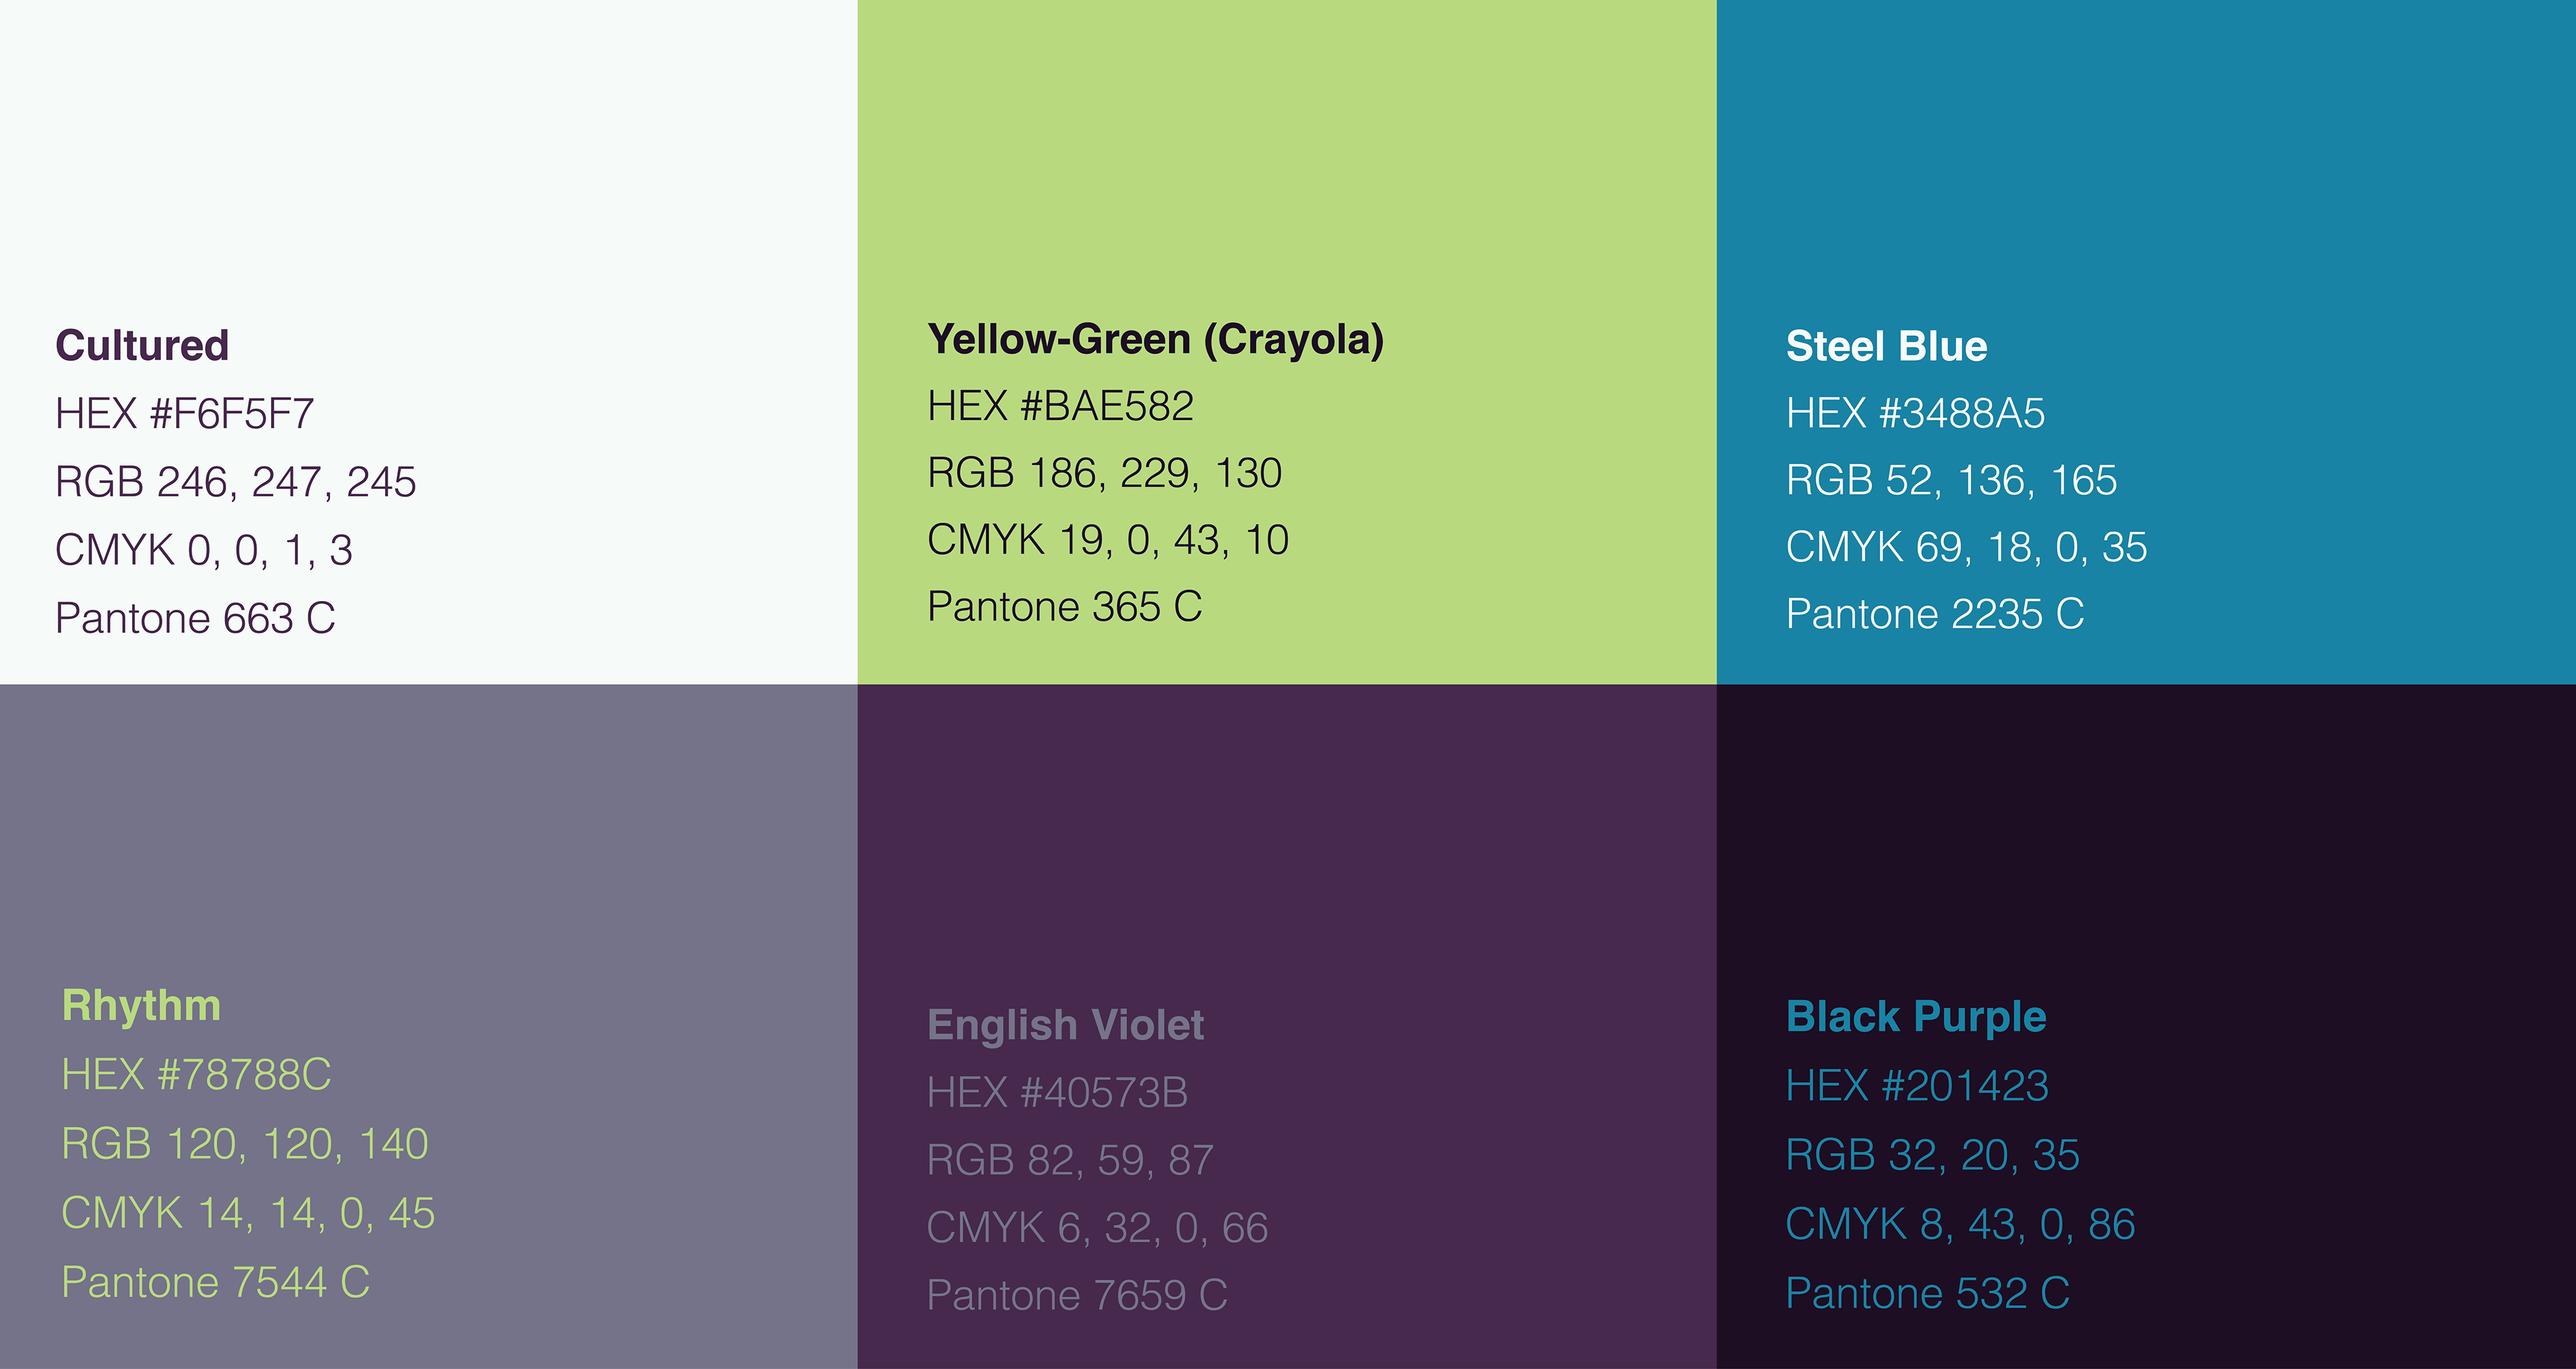Click the CMYK 69, 18, 0, 35 line

[1967, 547]
